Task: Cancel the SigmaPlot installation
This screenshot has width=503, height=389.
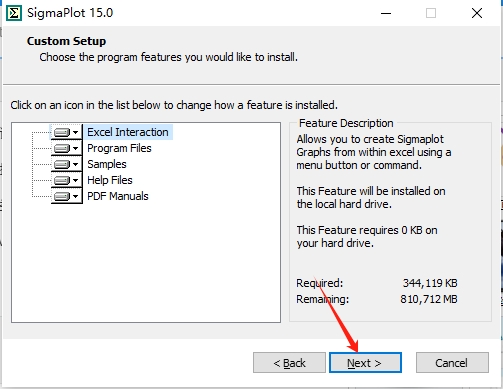Action: (452, 363)
